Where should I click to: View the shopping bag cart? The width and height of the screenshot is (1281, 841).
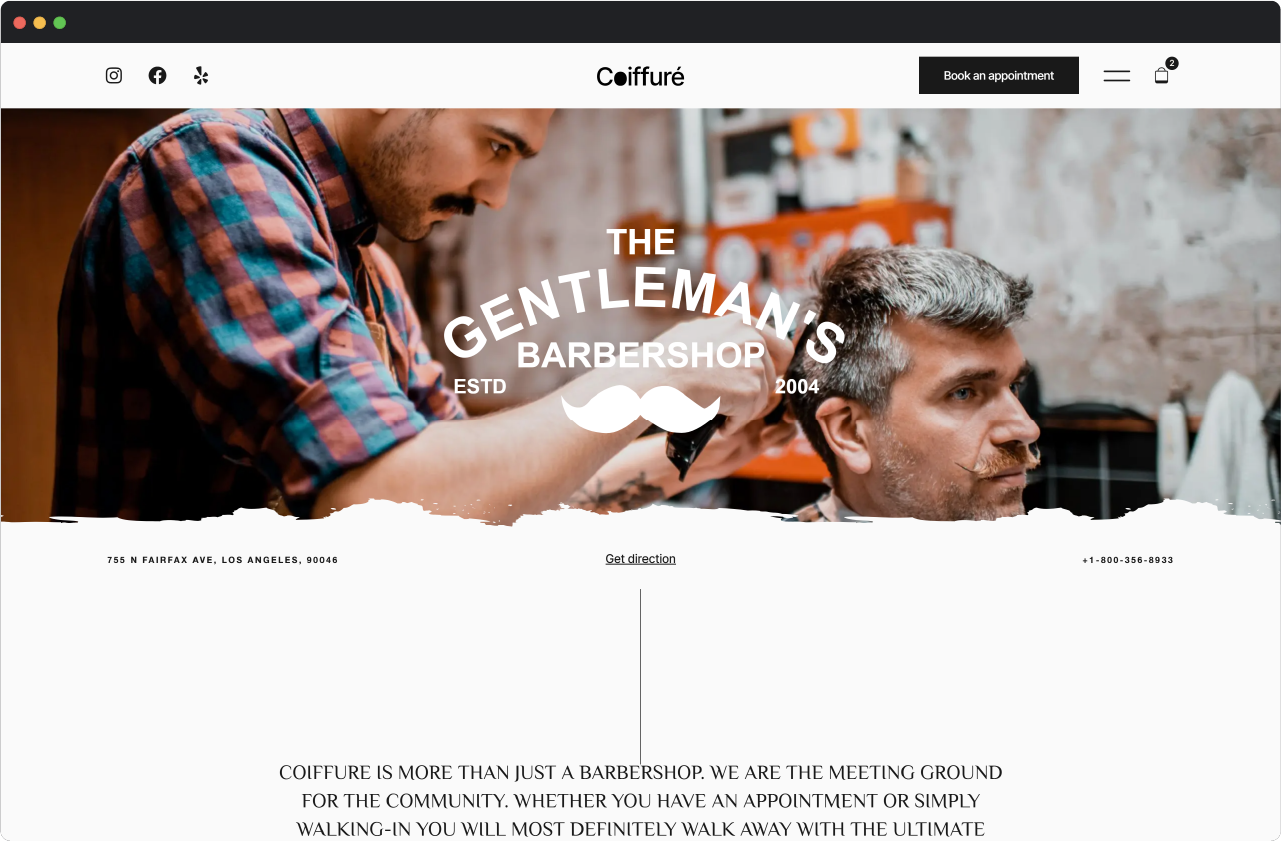1161,76
